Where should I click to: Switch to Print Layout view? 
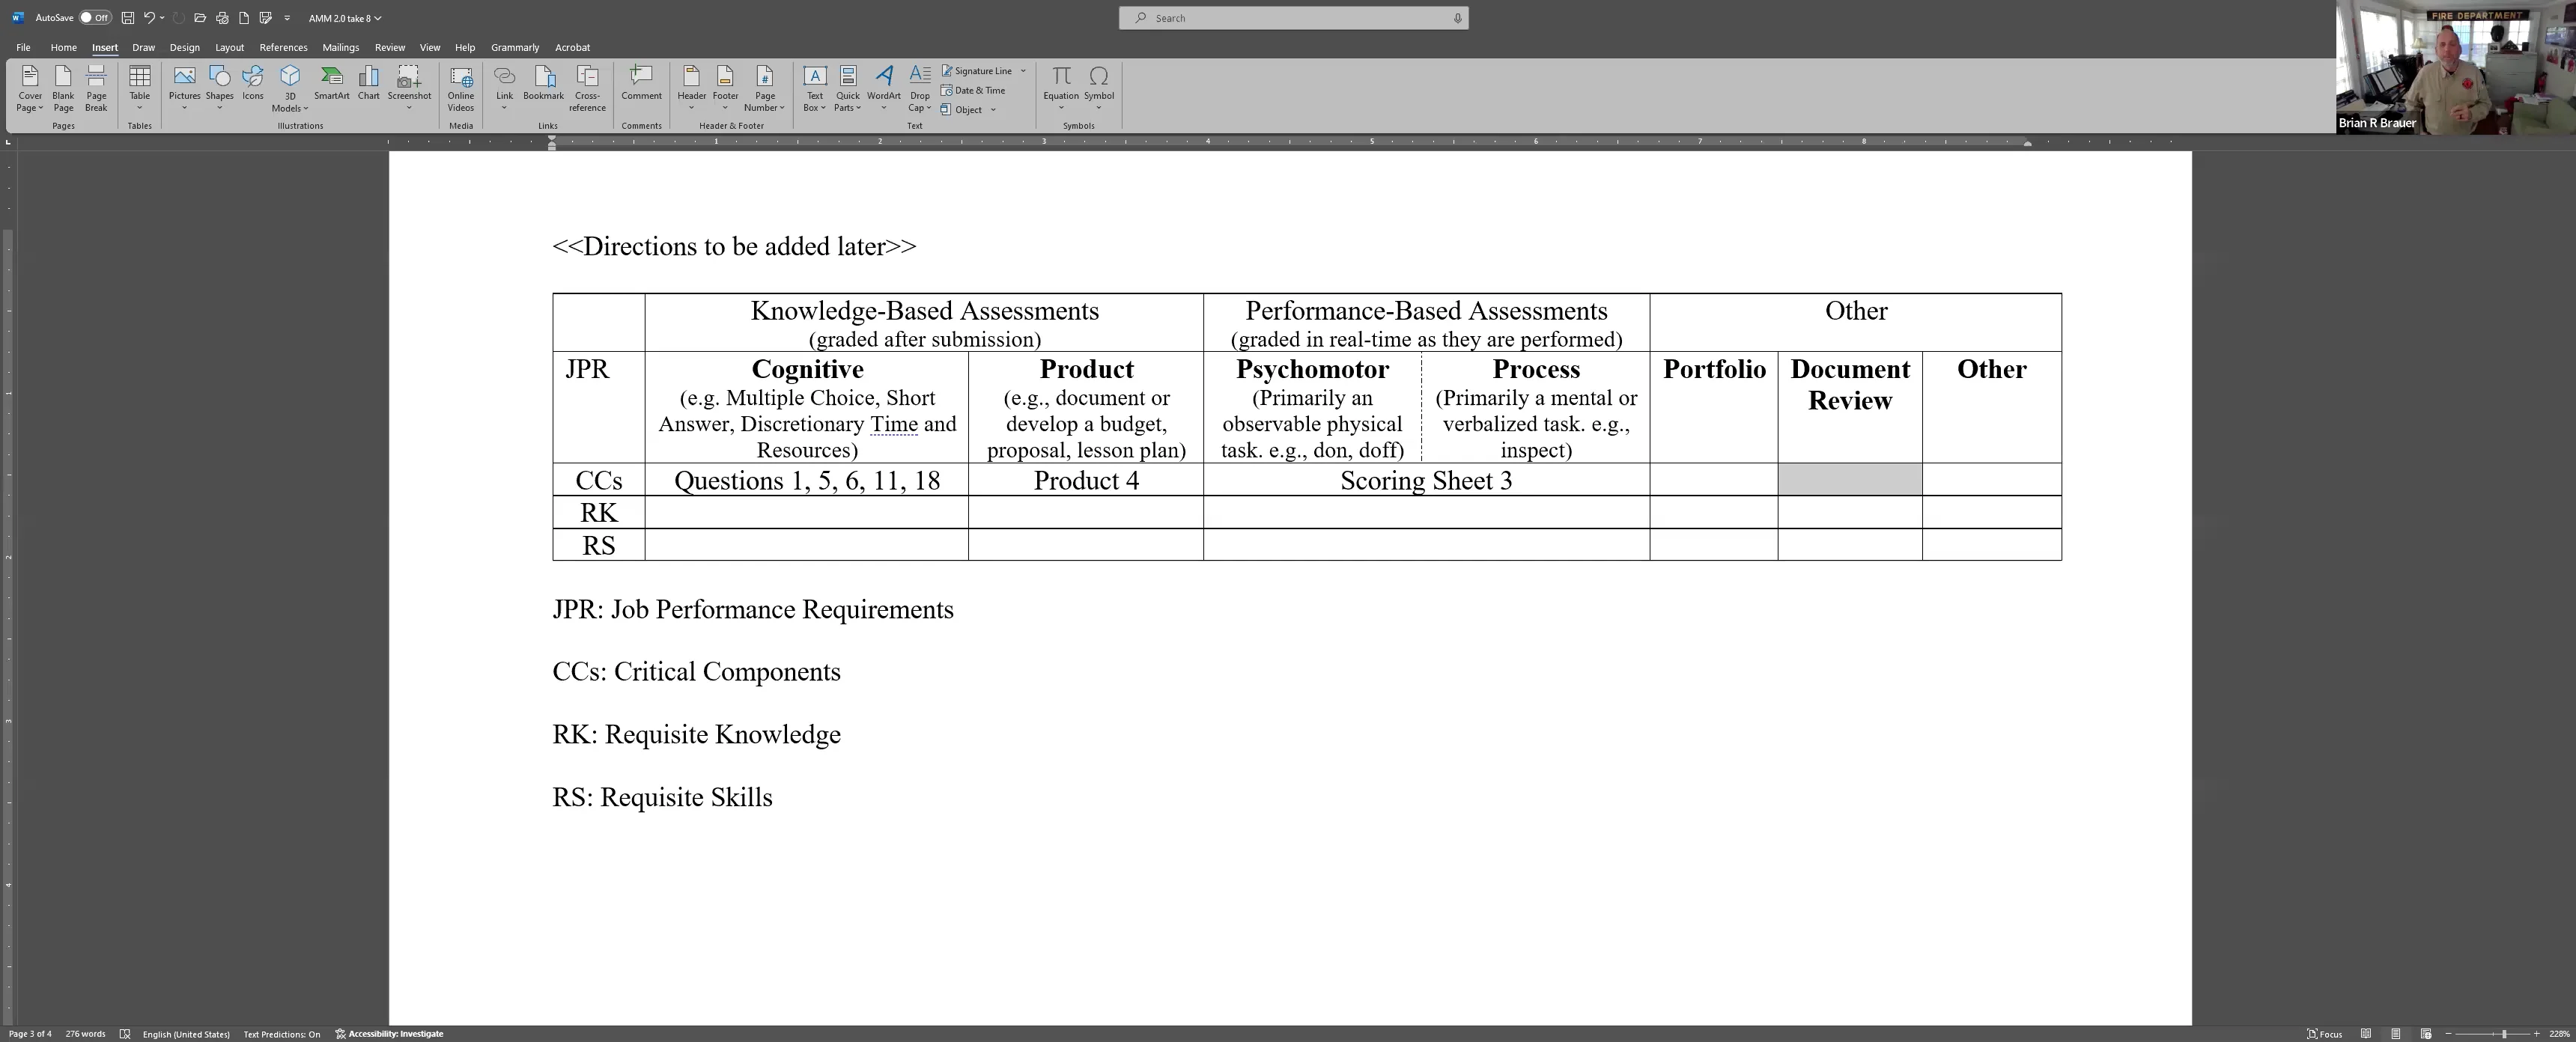tap(2395, 1034)
